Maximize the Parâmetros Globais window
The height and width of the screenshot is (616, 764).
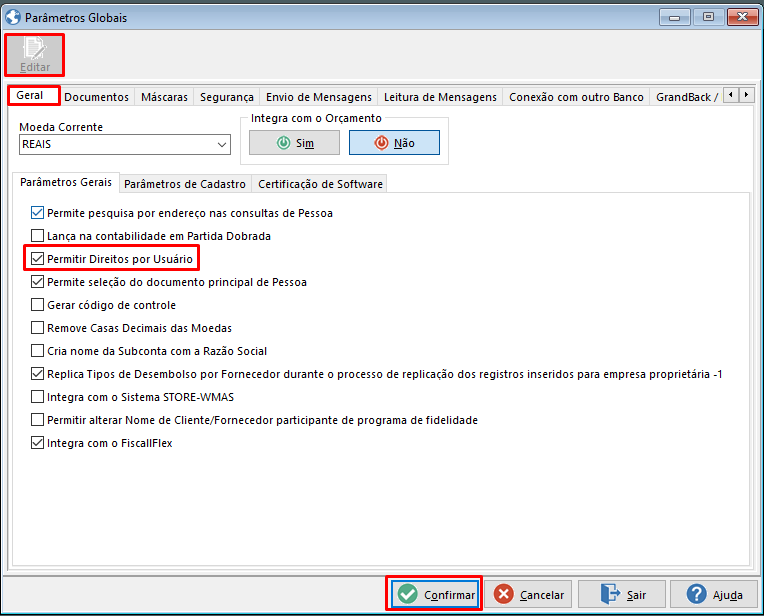pos(708,18)
